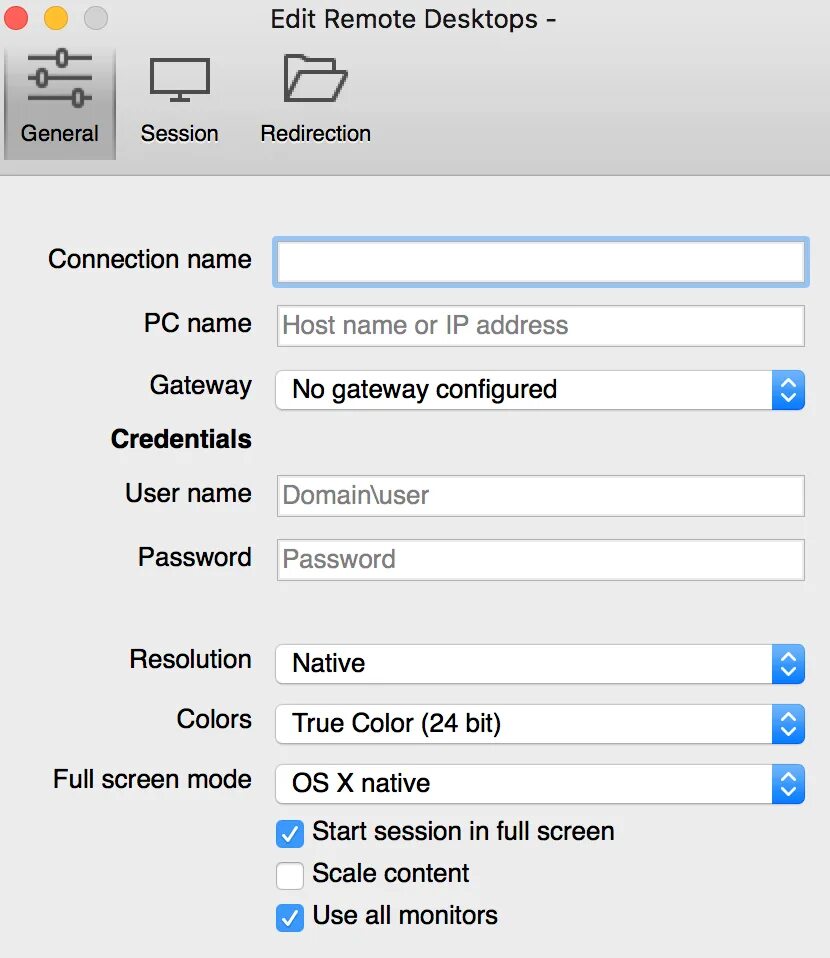Screen dimensions: 830x958
Task: Open the Redirection folder icon tab
Action: (315, 78)
